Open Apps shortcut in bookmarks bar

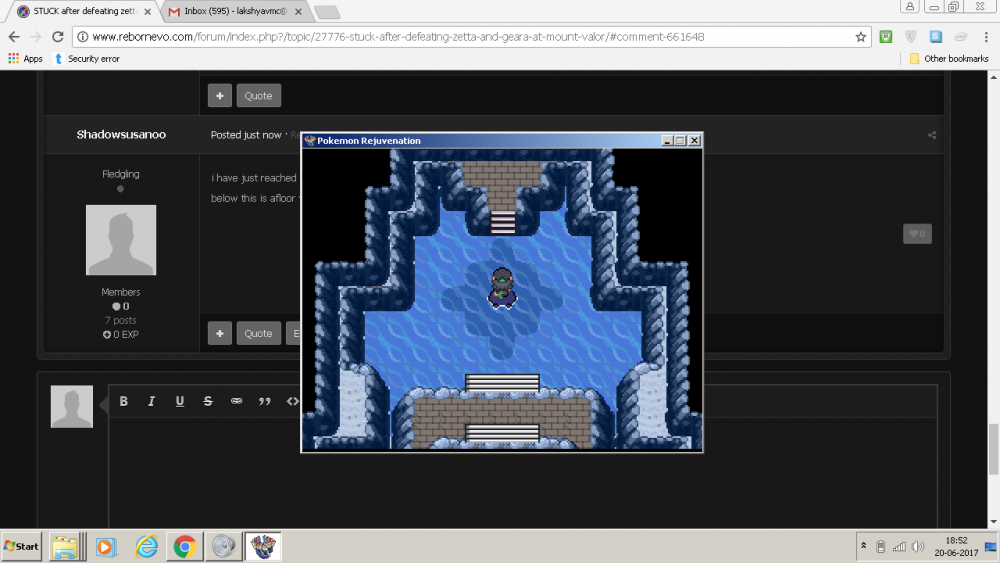26,59
